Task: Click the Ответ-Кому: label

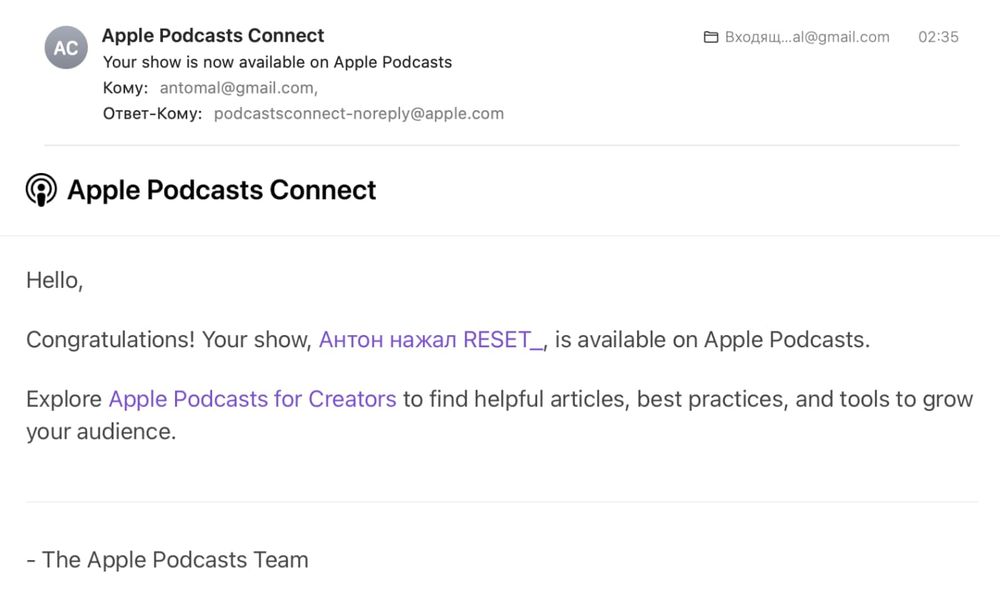Action: 152,113
